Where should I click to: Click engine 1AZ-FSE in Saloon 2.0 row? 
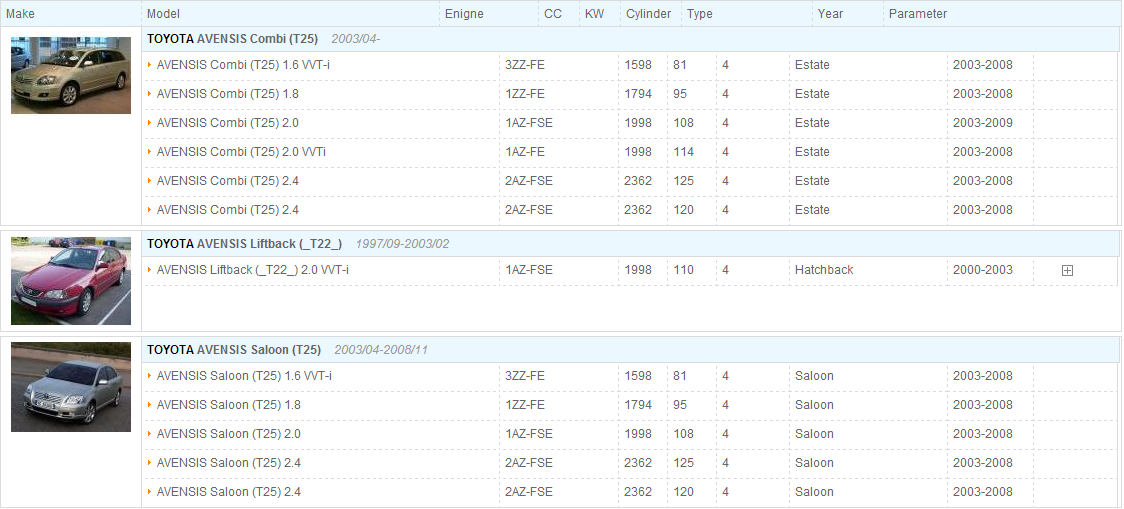click(529, 434)
